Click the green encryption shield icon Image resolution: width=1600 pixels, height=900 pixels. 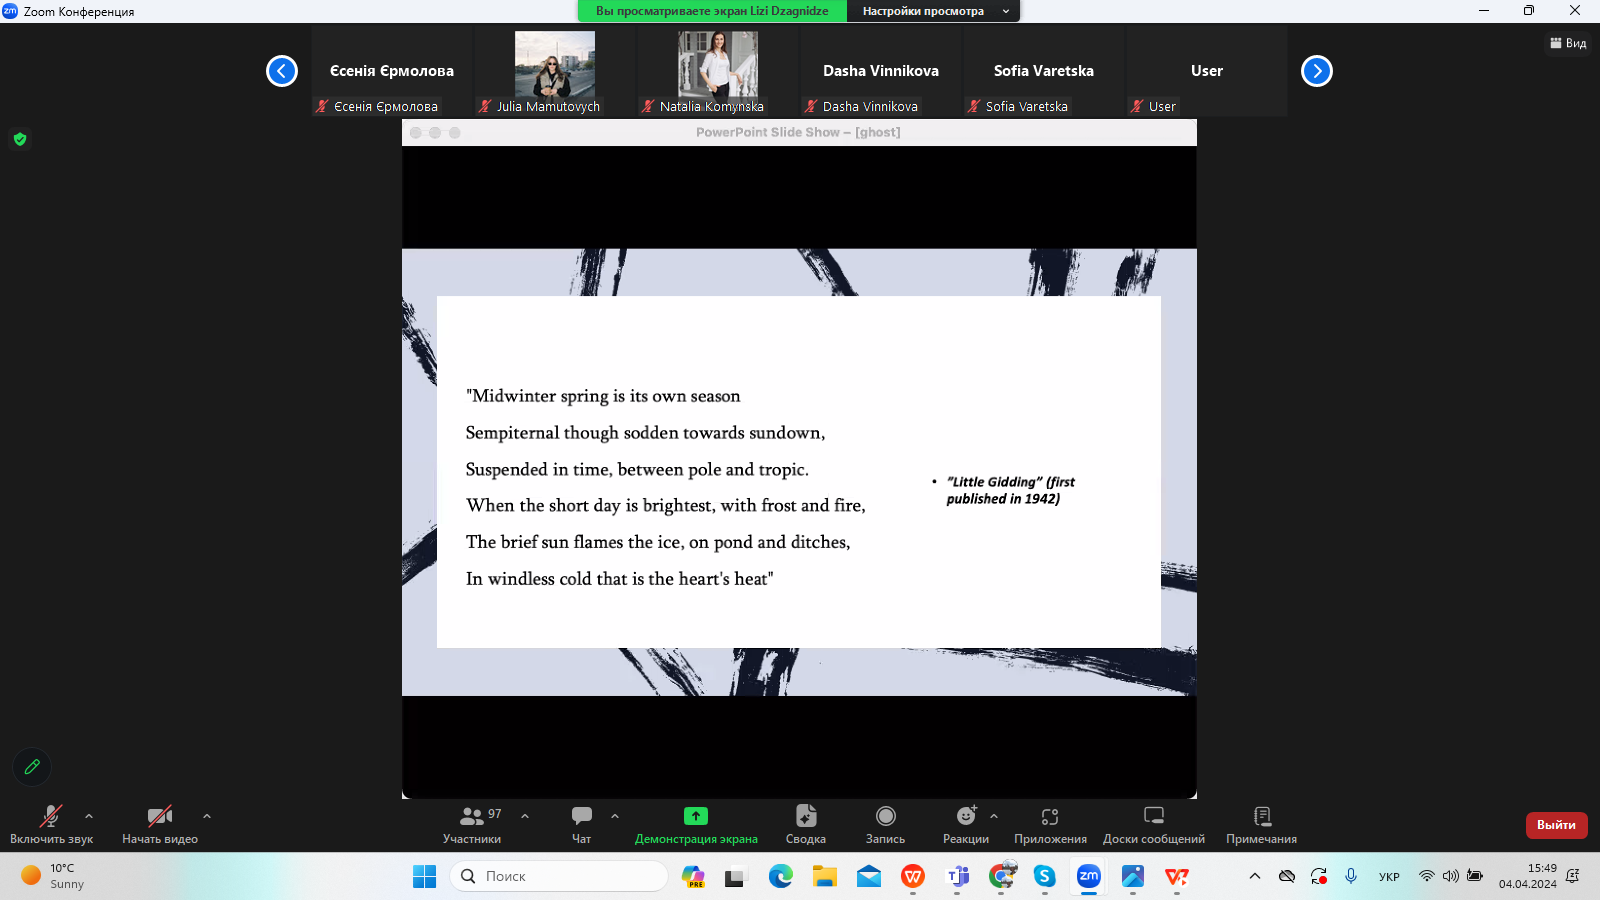click(x=20, y=139)
